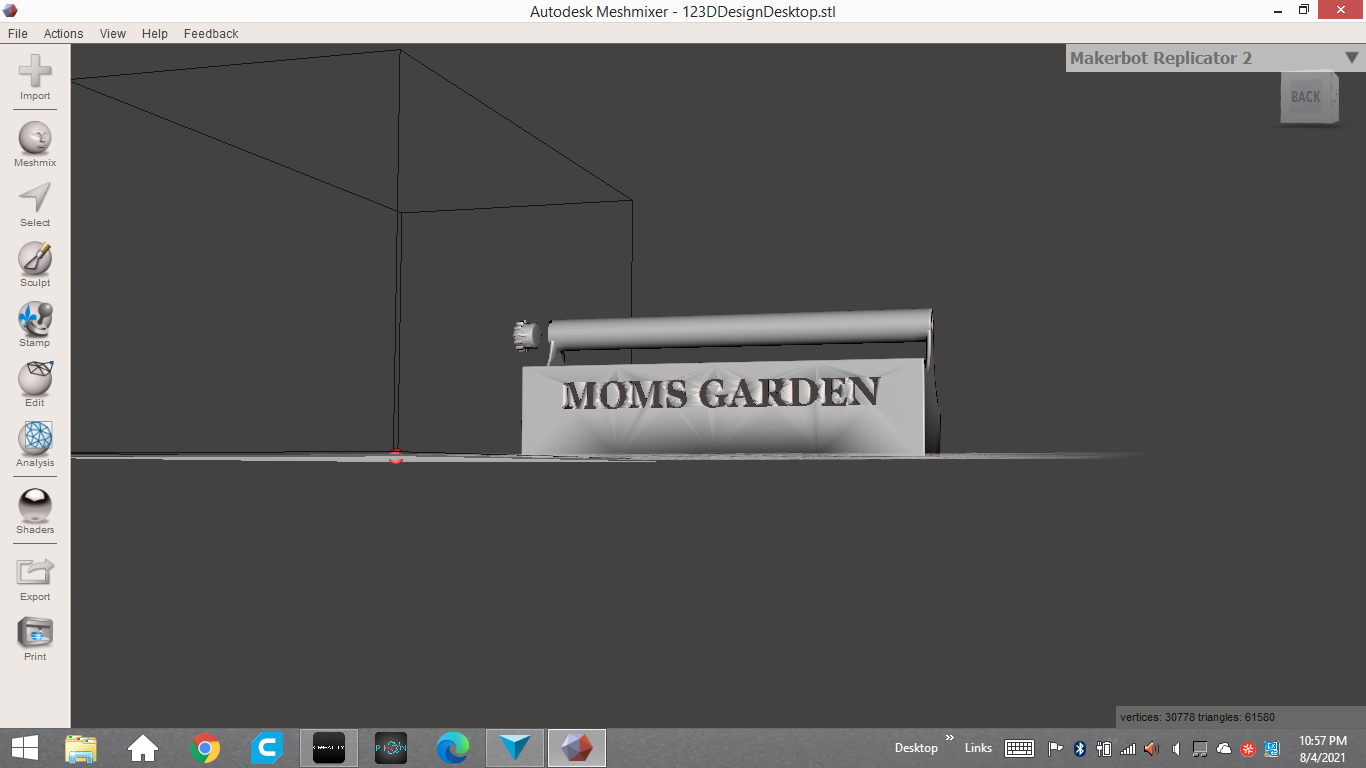Open the OneDrive cloud icon in the tray

point(1224,748)
